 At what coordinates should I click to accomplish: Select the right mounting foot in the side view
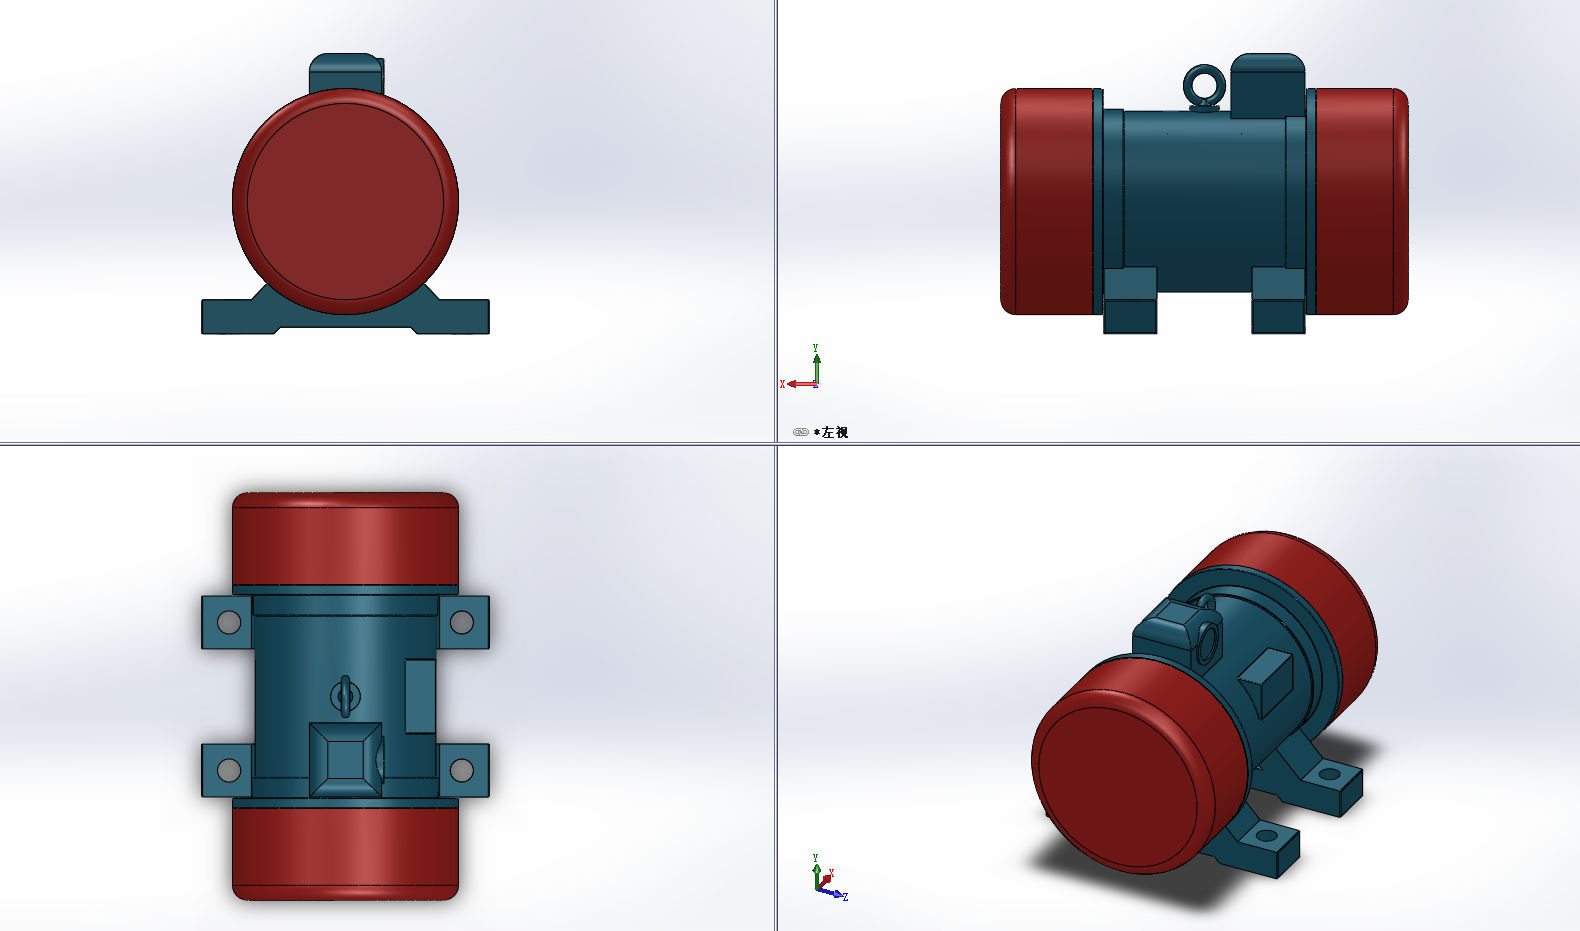(x=1278, y=300)
